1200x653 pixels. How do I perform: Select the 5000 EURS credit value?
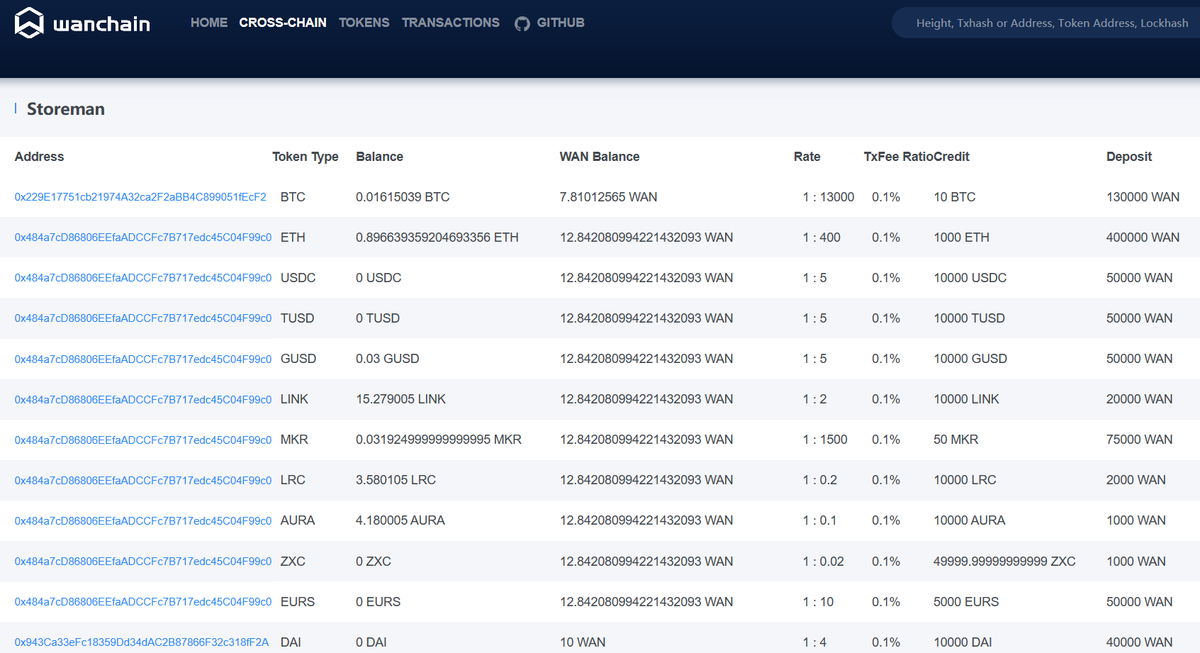click(965, 602)
